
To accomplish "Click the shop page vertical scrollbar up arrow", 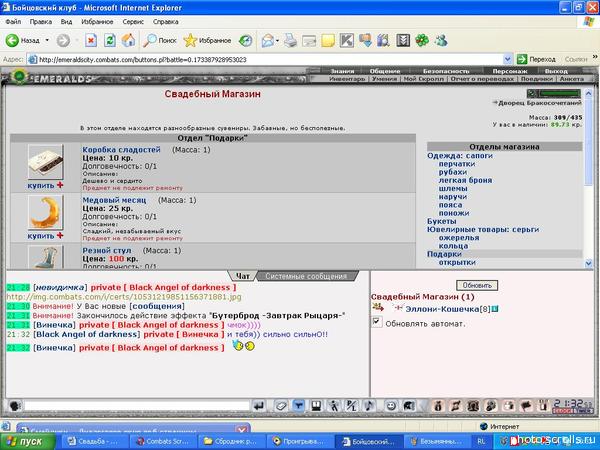I will click(x=589, y=93).
